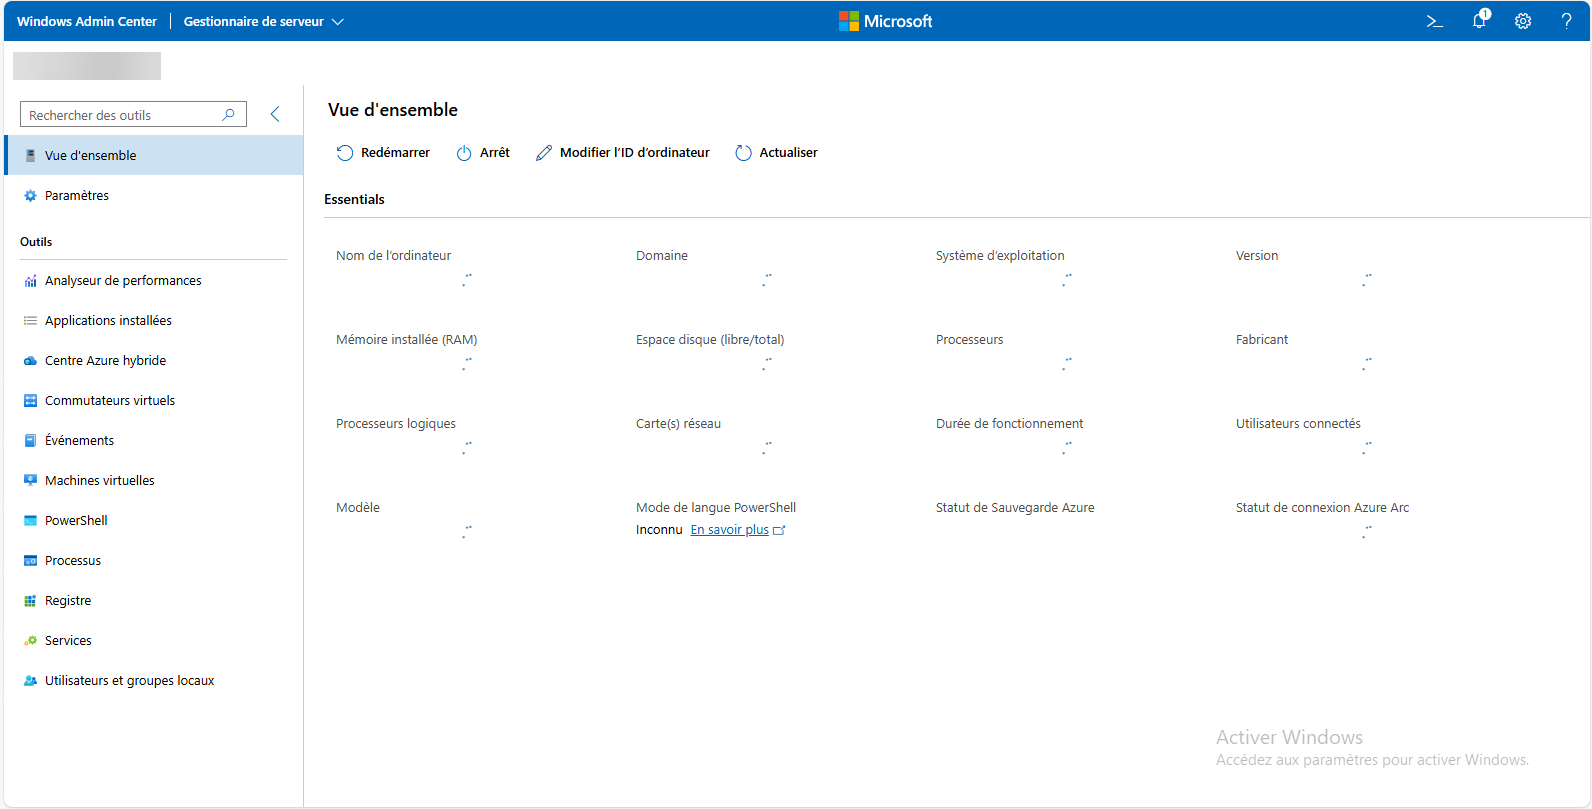Open the PowerShell console icon in header
This screenshot has height=809, width=1592.
click(1434, 21)
